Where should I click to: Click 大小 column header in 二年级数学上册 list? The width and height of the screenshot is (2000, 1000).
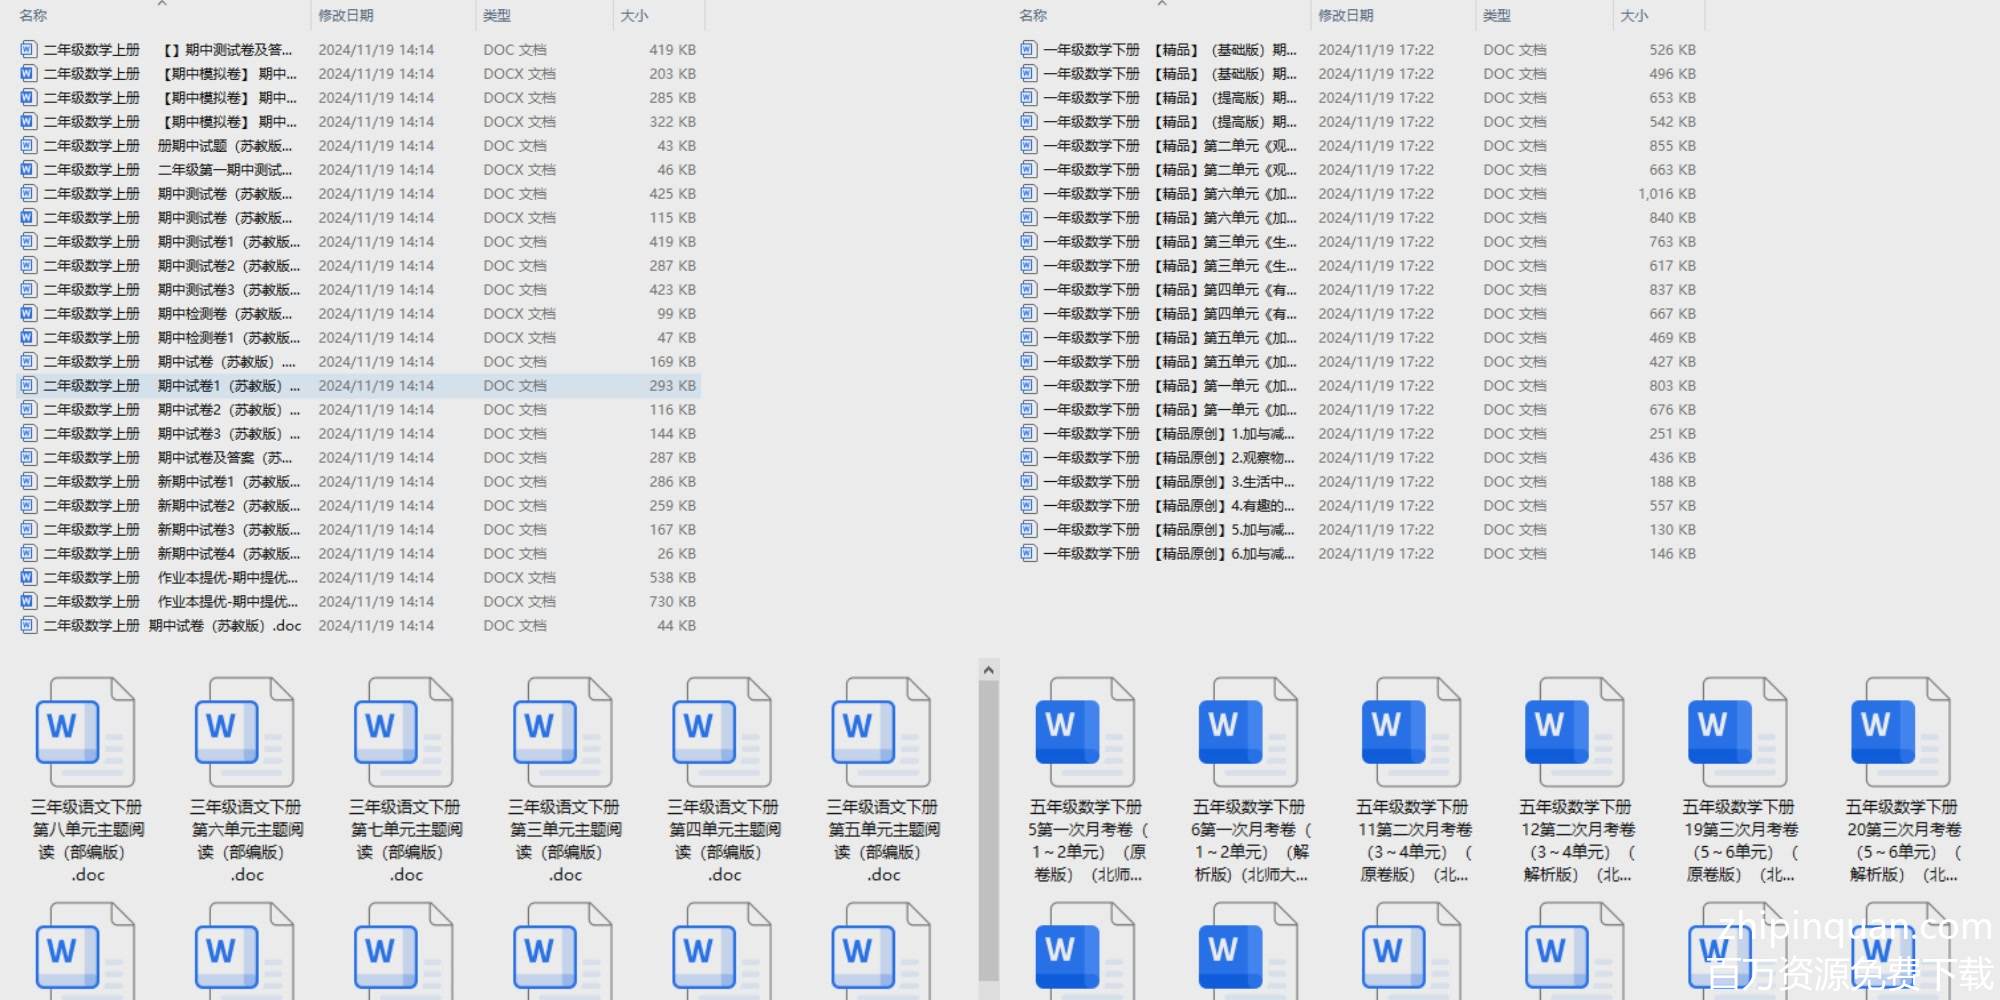point(634,16)
